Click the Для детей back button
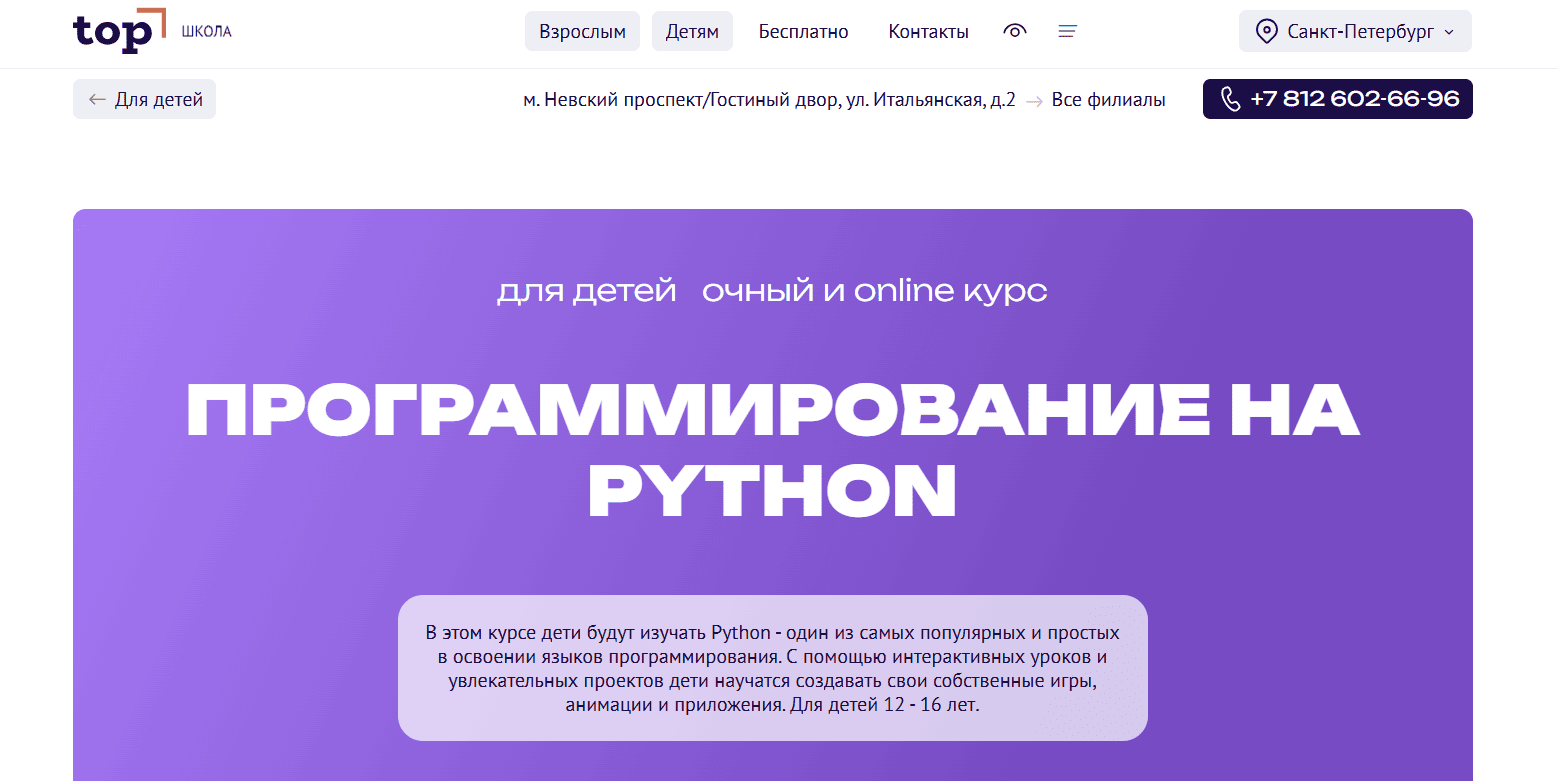This screenshot has width=1558, height=781. [144, 99]
